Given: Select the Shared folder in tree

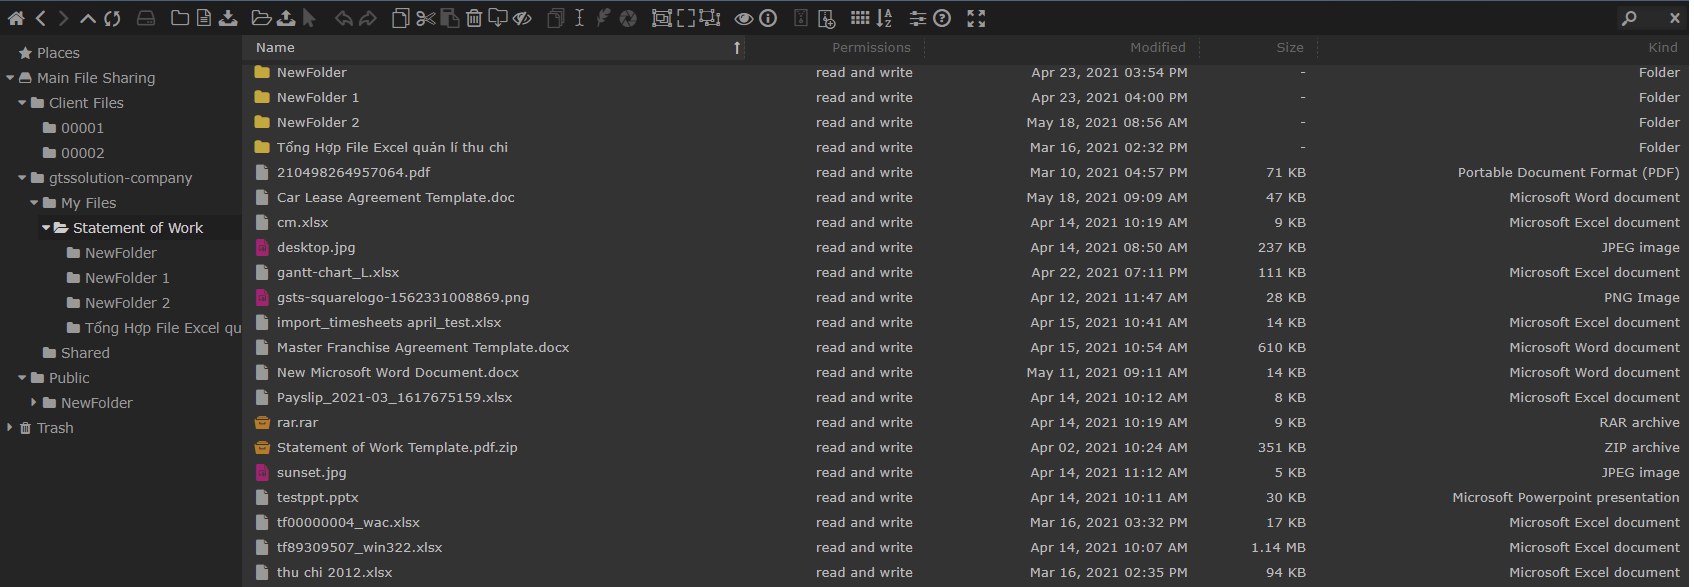Looking at the screenshot, I should click(85, 353).
